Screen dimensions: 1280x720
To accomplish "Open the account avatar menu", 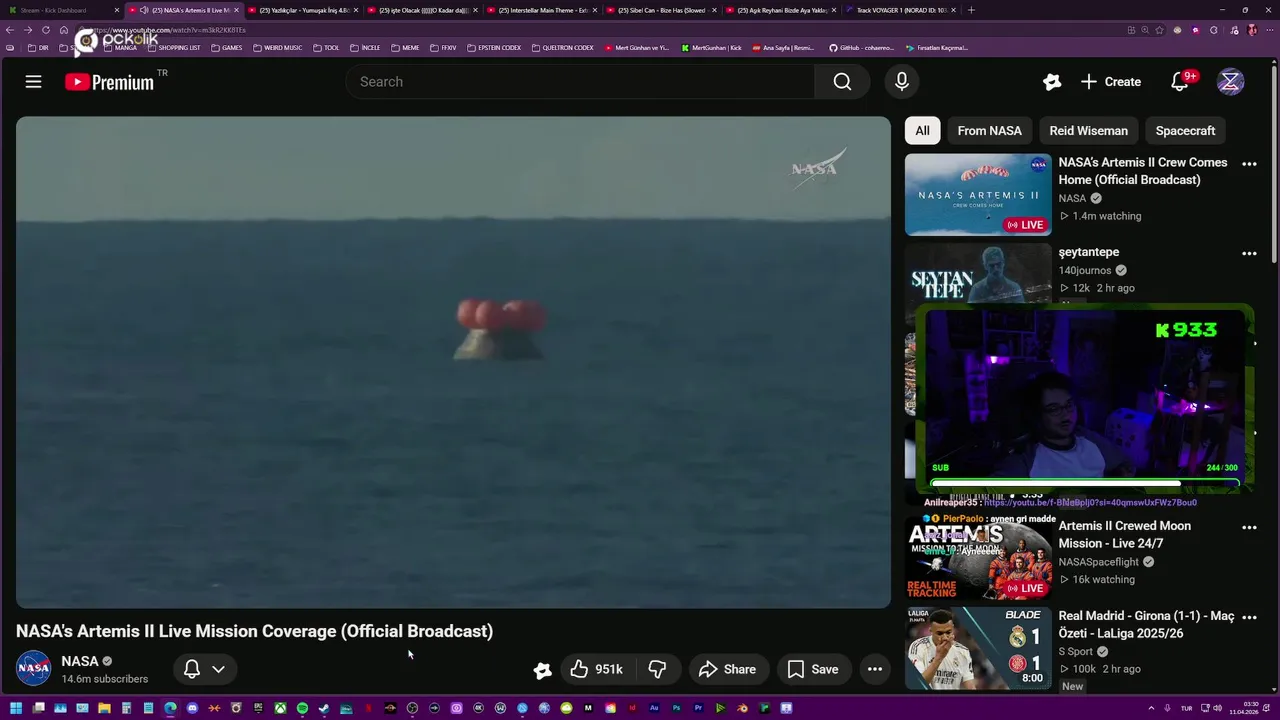I will pyautogui.click(x=1230, y=82).
